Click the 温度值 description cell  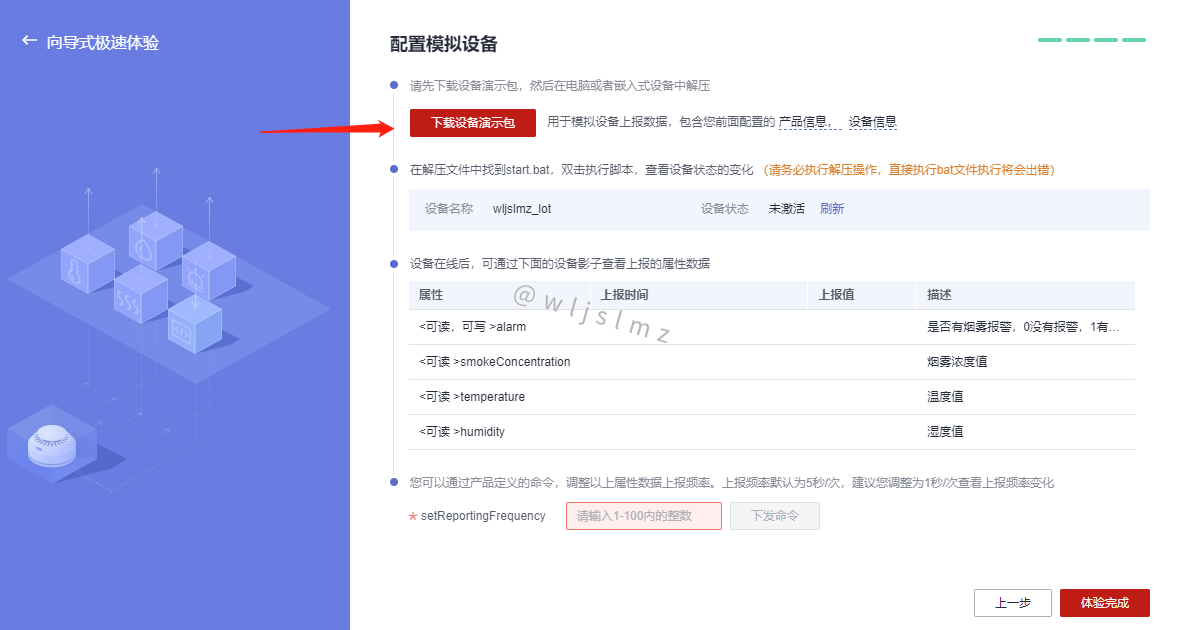point(945,397)
